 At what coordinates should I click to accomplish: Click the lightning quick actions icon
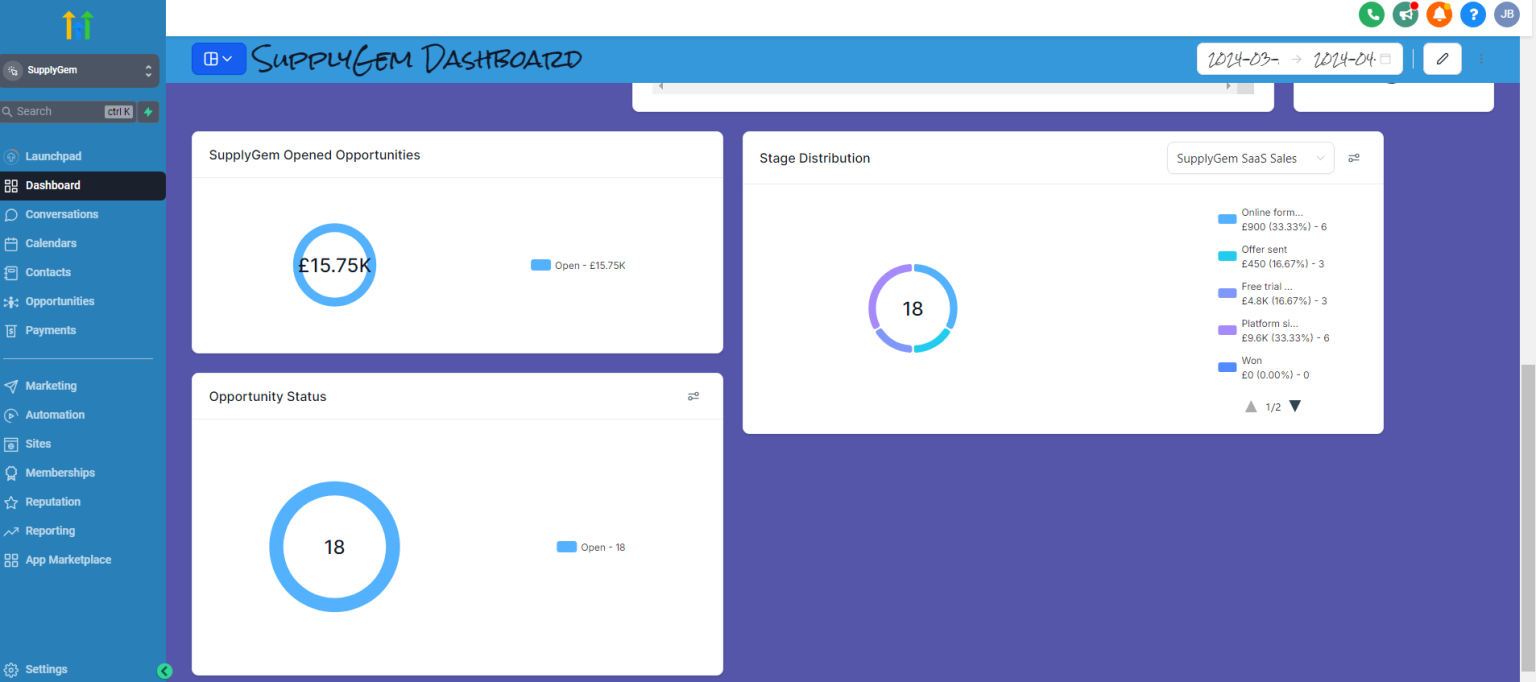coord(149,112)
